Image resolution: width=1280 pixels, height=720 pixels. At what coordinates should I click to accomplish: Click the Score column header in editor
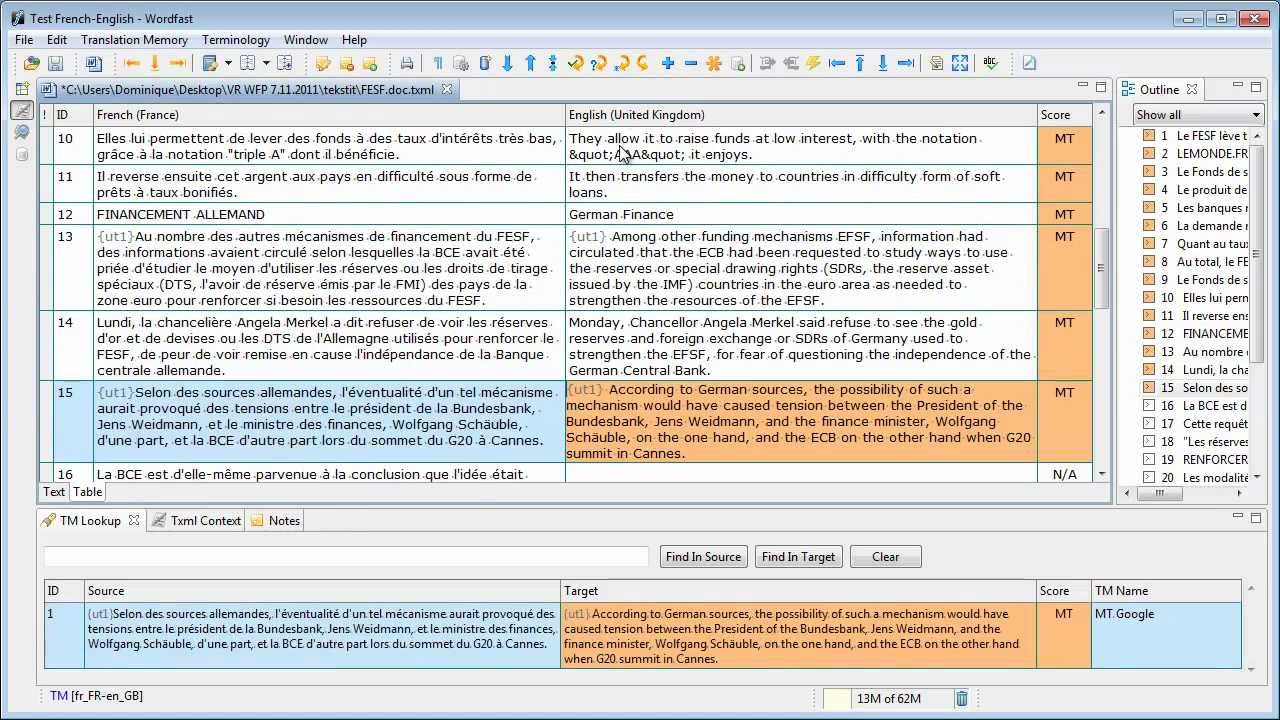point(1064,115)
